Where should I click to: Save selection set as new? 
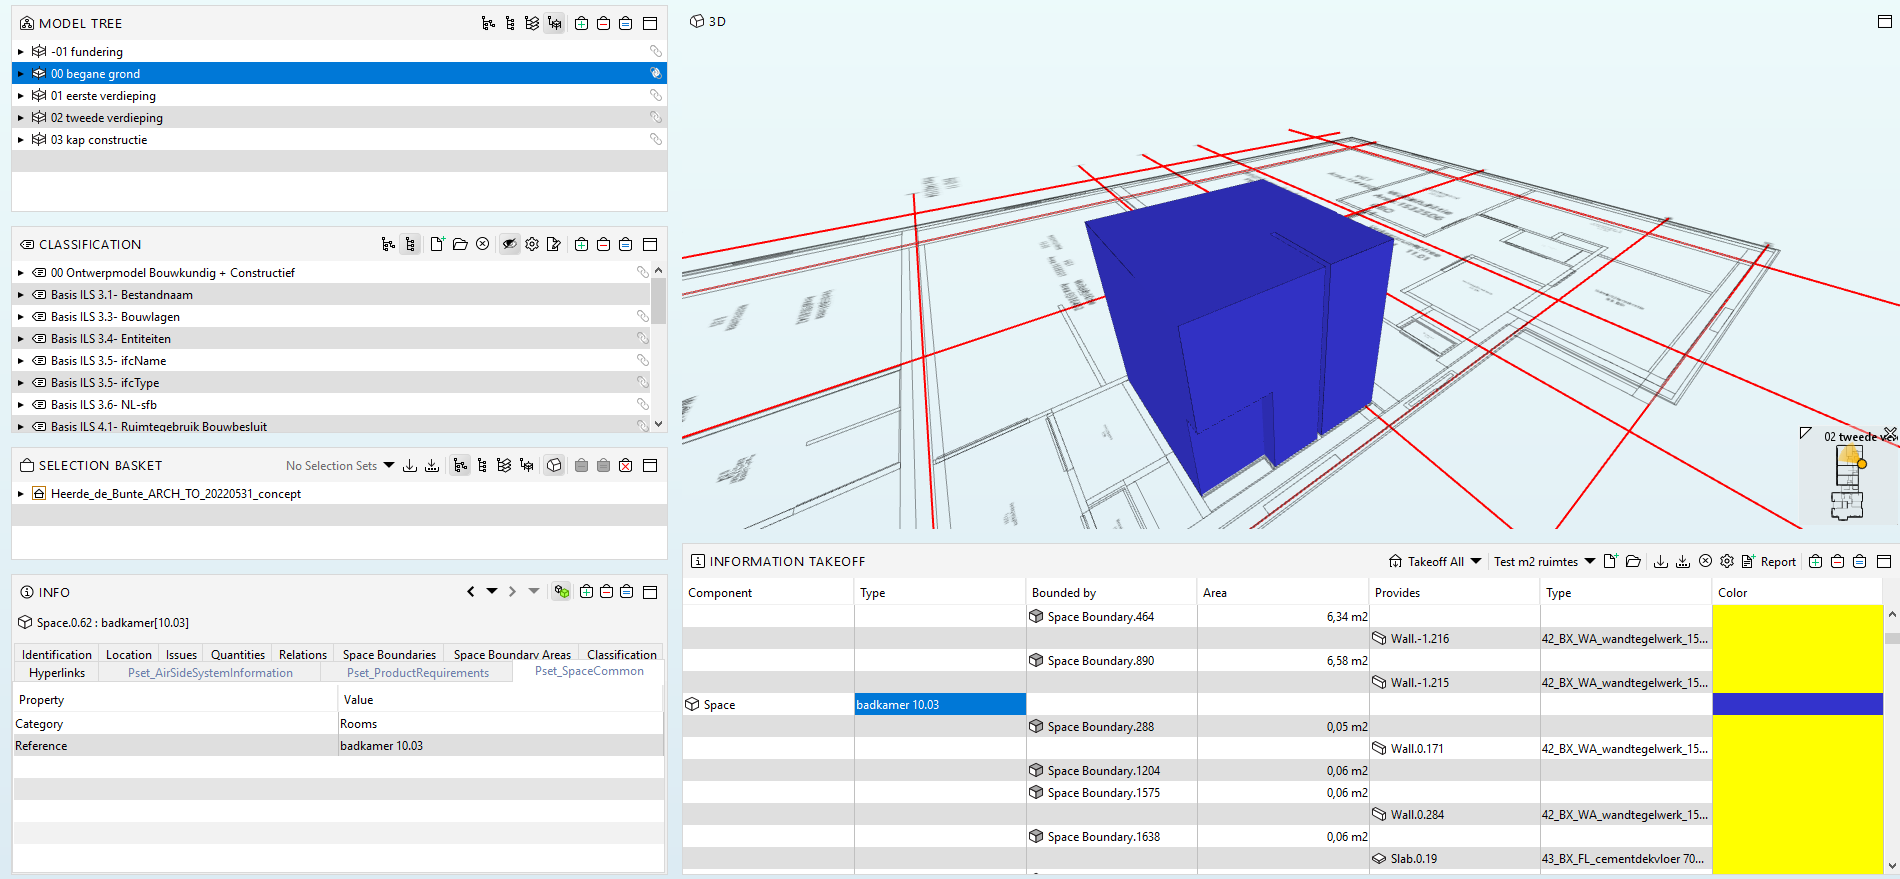pos(432,465)
